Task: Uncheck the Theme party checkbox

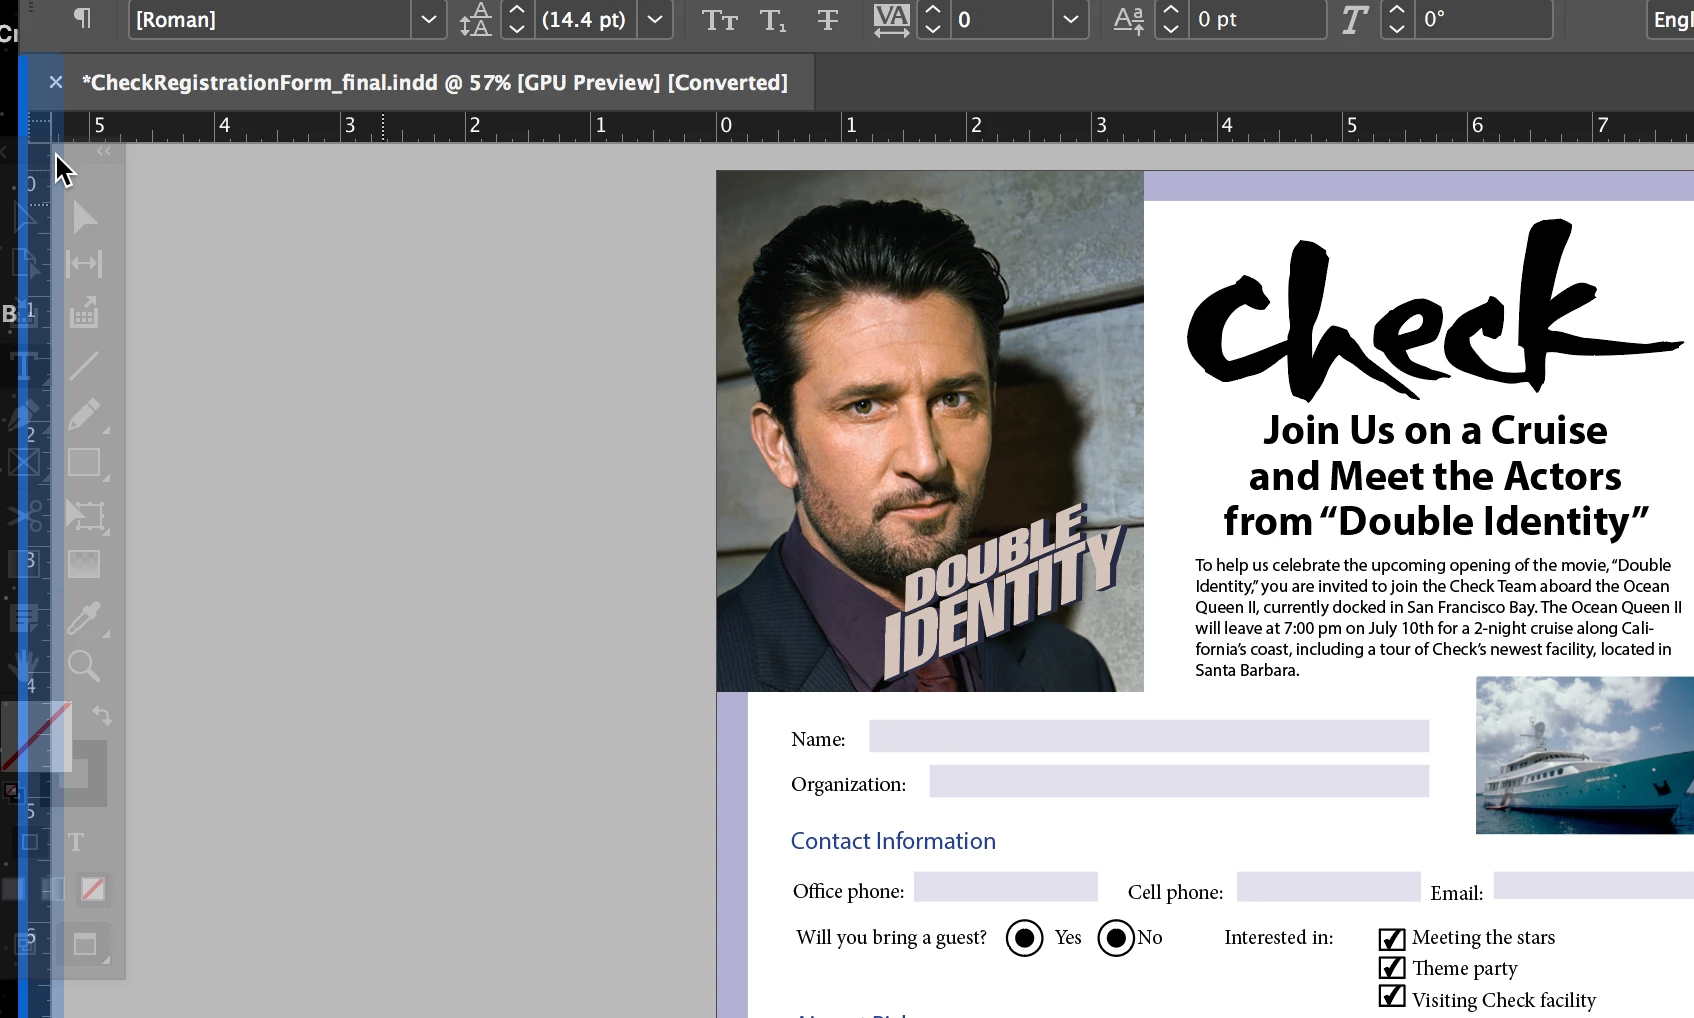Action: click(x=1391, y=968)
